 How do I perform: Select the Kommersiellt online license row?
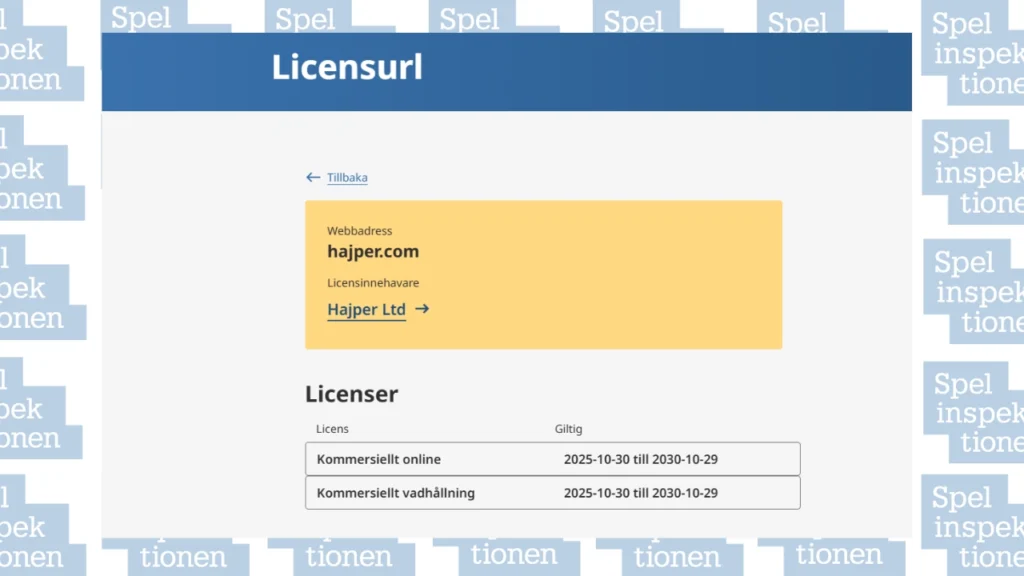[x=552, y=458]
